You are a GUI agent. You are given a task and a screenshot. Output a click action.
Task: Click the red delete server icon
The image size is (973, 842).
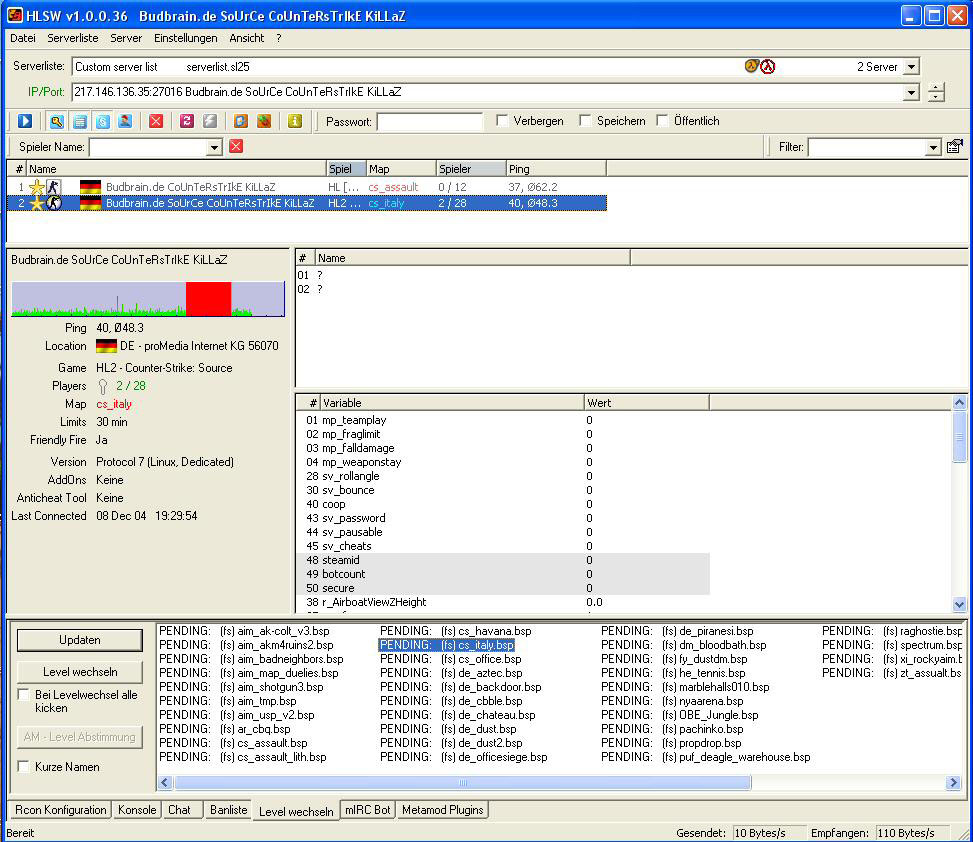coord(155,121)
